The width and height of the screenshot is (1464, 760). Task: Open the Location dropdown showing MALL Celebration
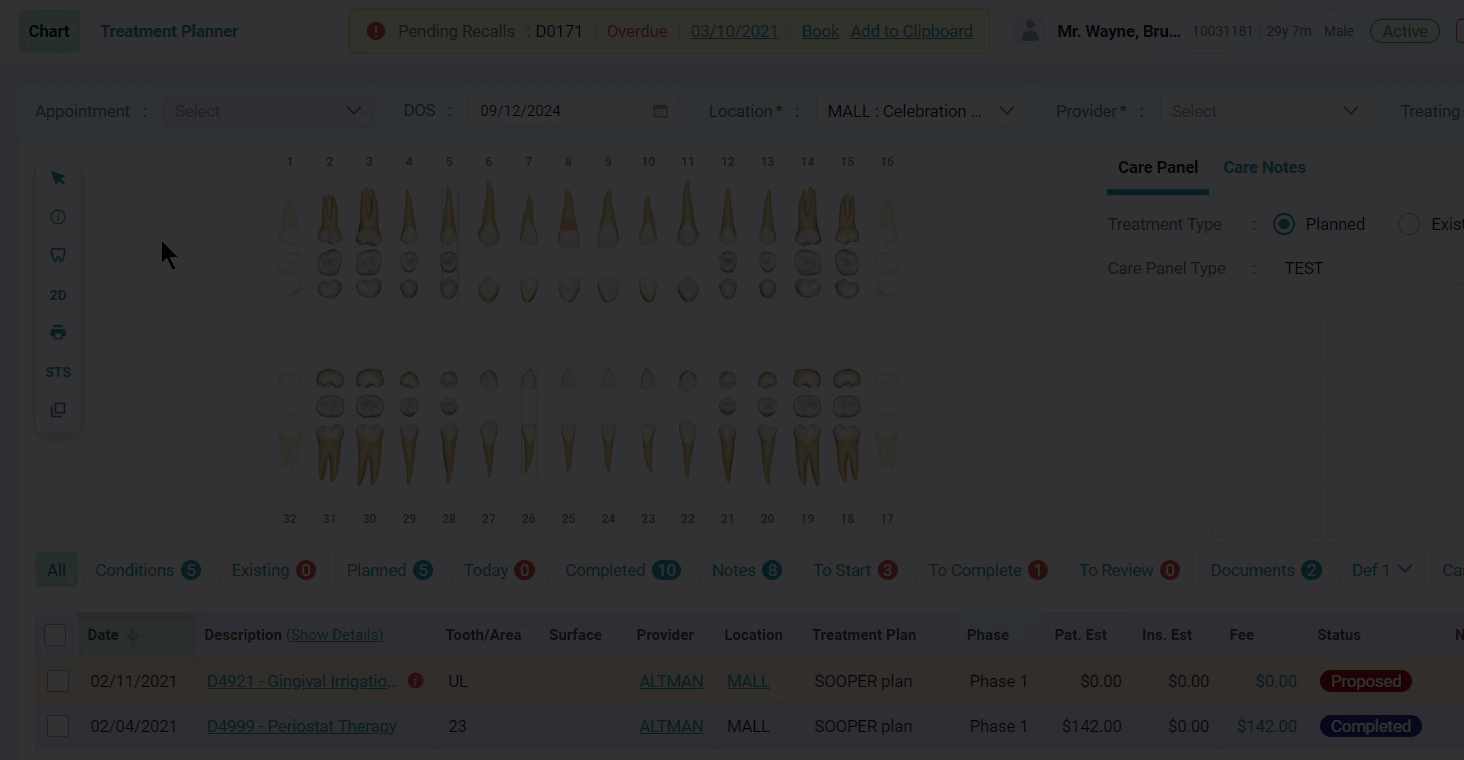(919, 111)
